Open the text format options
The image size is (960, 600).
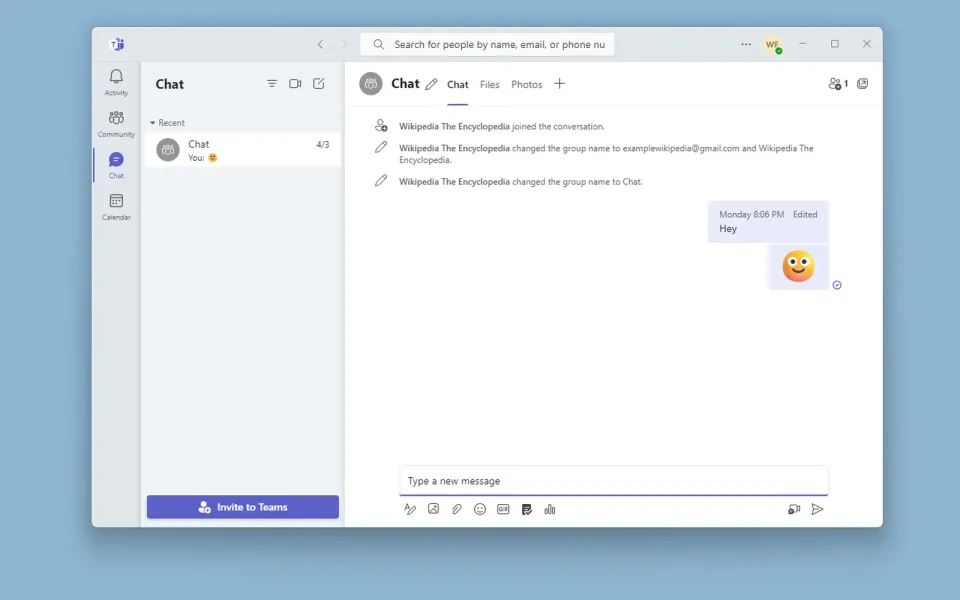pyautogui.click(x=410, y=509)
